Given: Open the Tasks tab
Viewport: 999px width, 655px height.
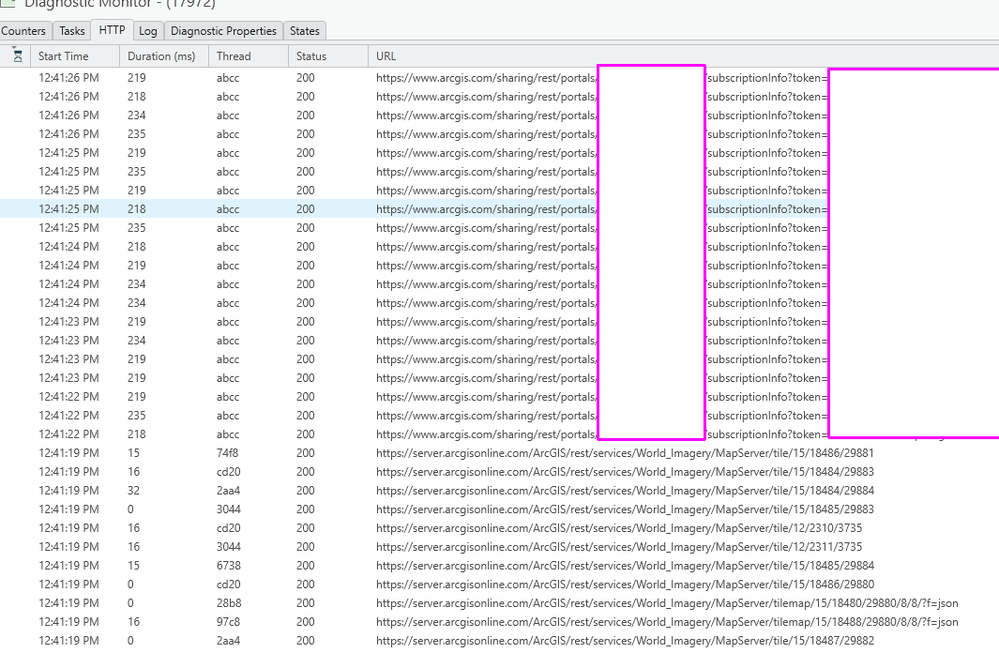Looking at the screenshot, I should coord(72,31).
